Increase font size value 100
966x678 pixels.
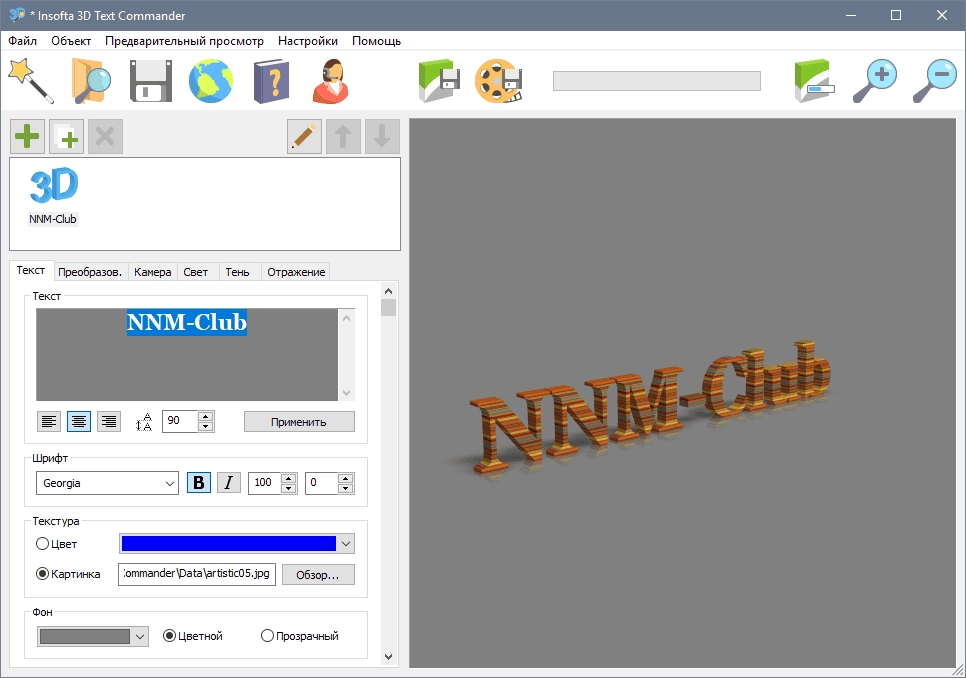click(288, 478)
